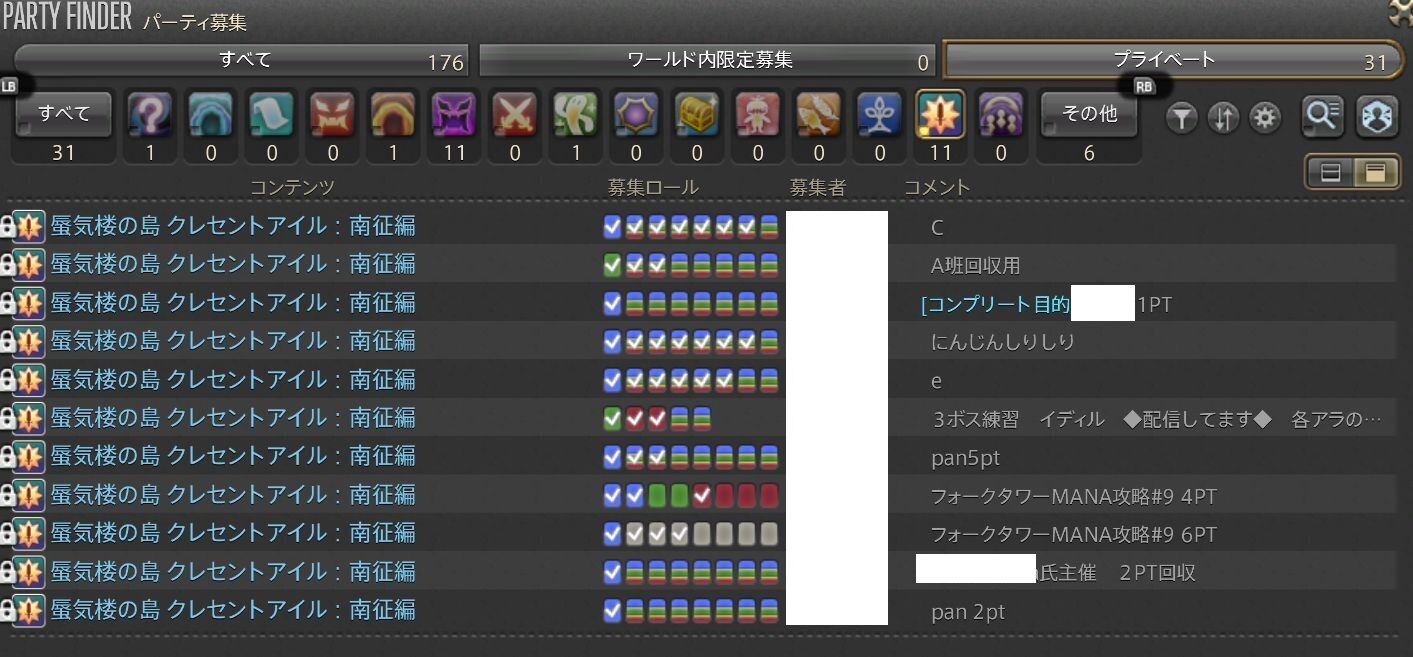Select the treasure chest category icon
Image resolution: width=1413 pixels, height=657 pixels.
[x=697, y=114]
